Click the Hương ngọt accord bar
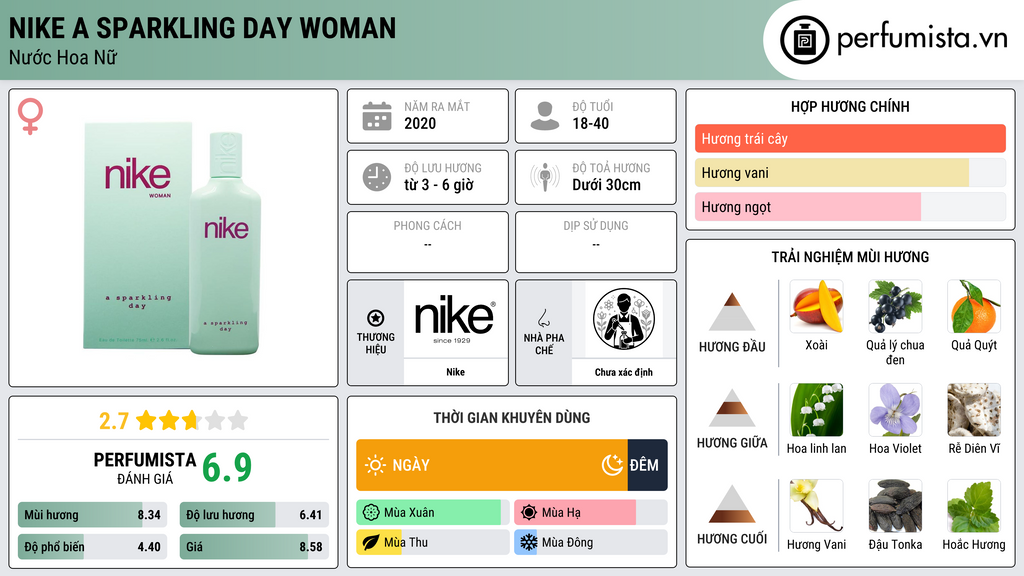1024x576 pixels. click(850, 206)
